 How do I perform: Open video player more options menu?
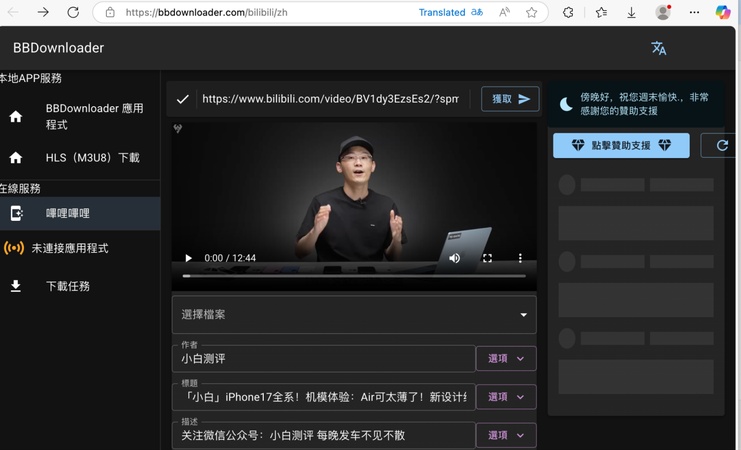click(520, 258)
